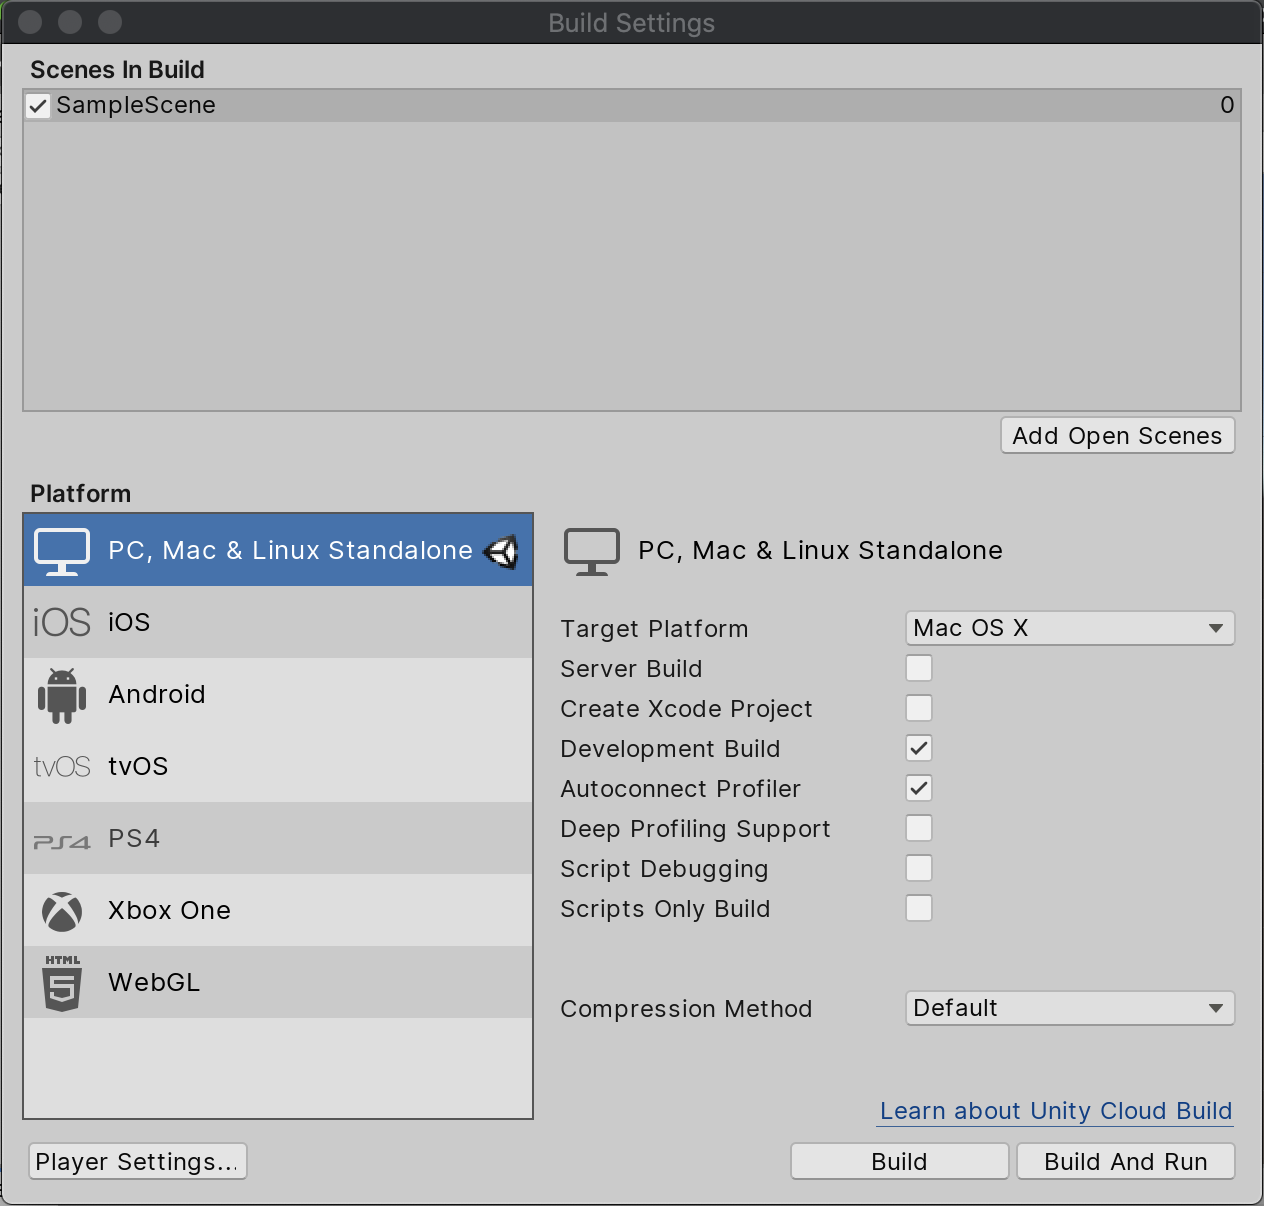Open Learn about Unity Cloud Build link
Screen dimensions: 1264x1206
point(1055,1111)
